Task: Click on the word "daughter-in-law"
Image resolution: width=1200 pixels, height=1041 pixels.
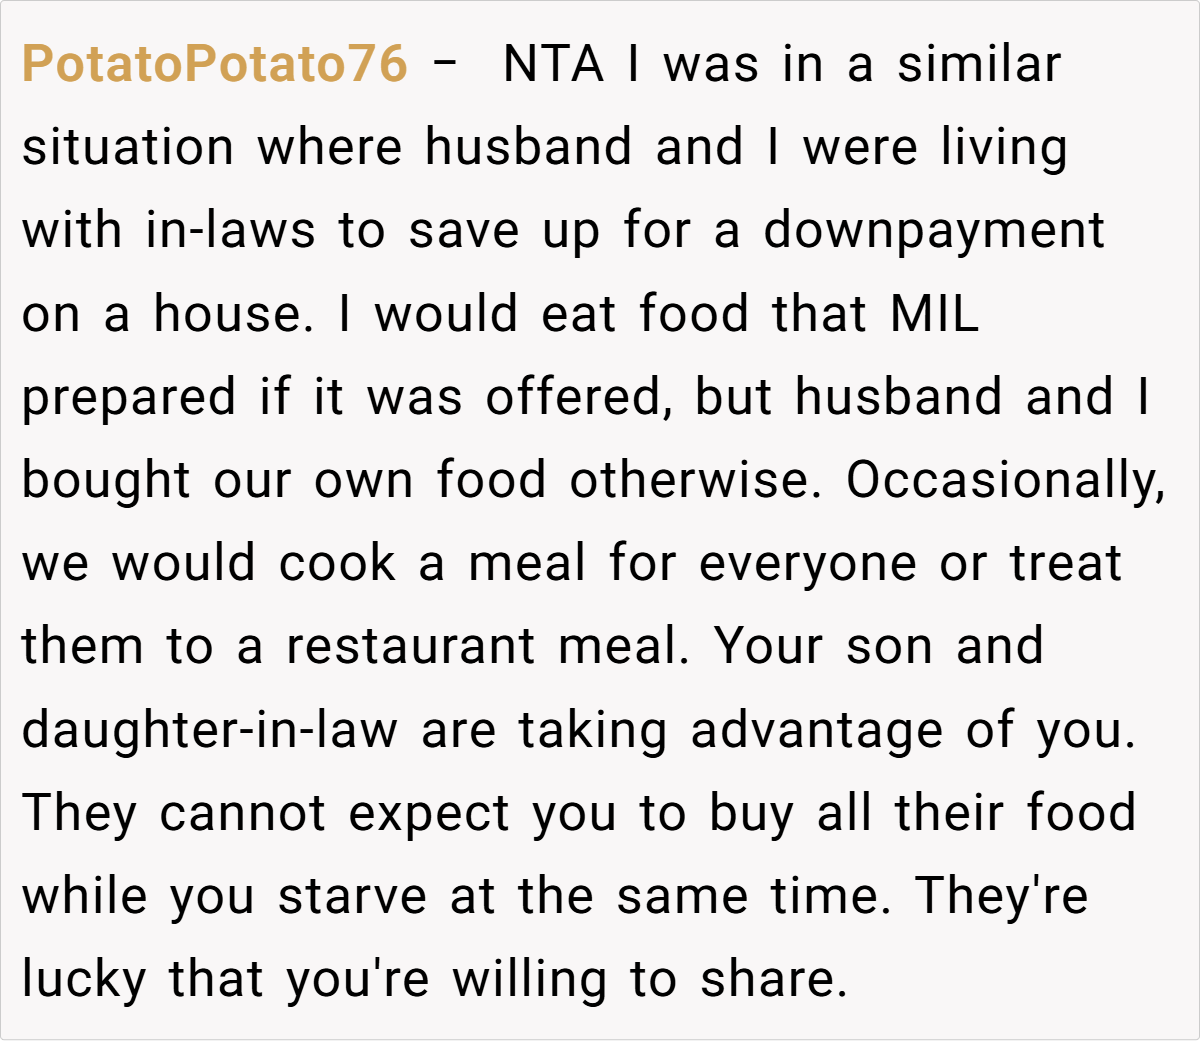Action: [x=209, y=731]
